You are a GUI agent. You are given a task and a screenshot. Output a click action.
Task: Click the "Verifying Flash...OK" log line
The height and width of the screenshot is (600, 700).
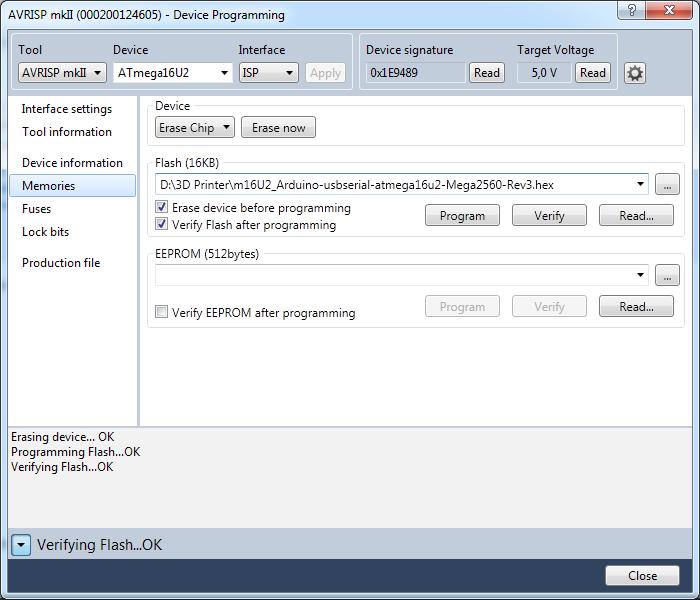(62, 467)
